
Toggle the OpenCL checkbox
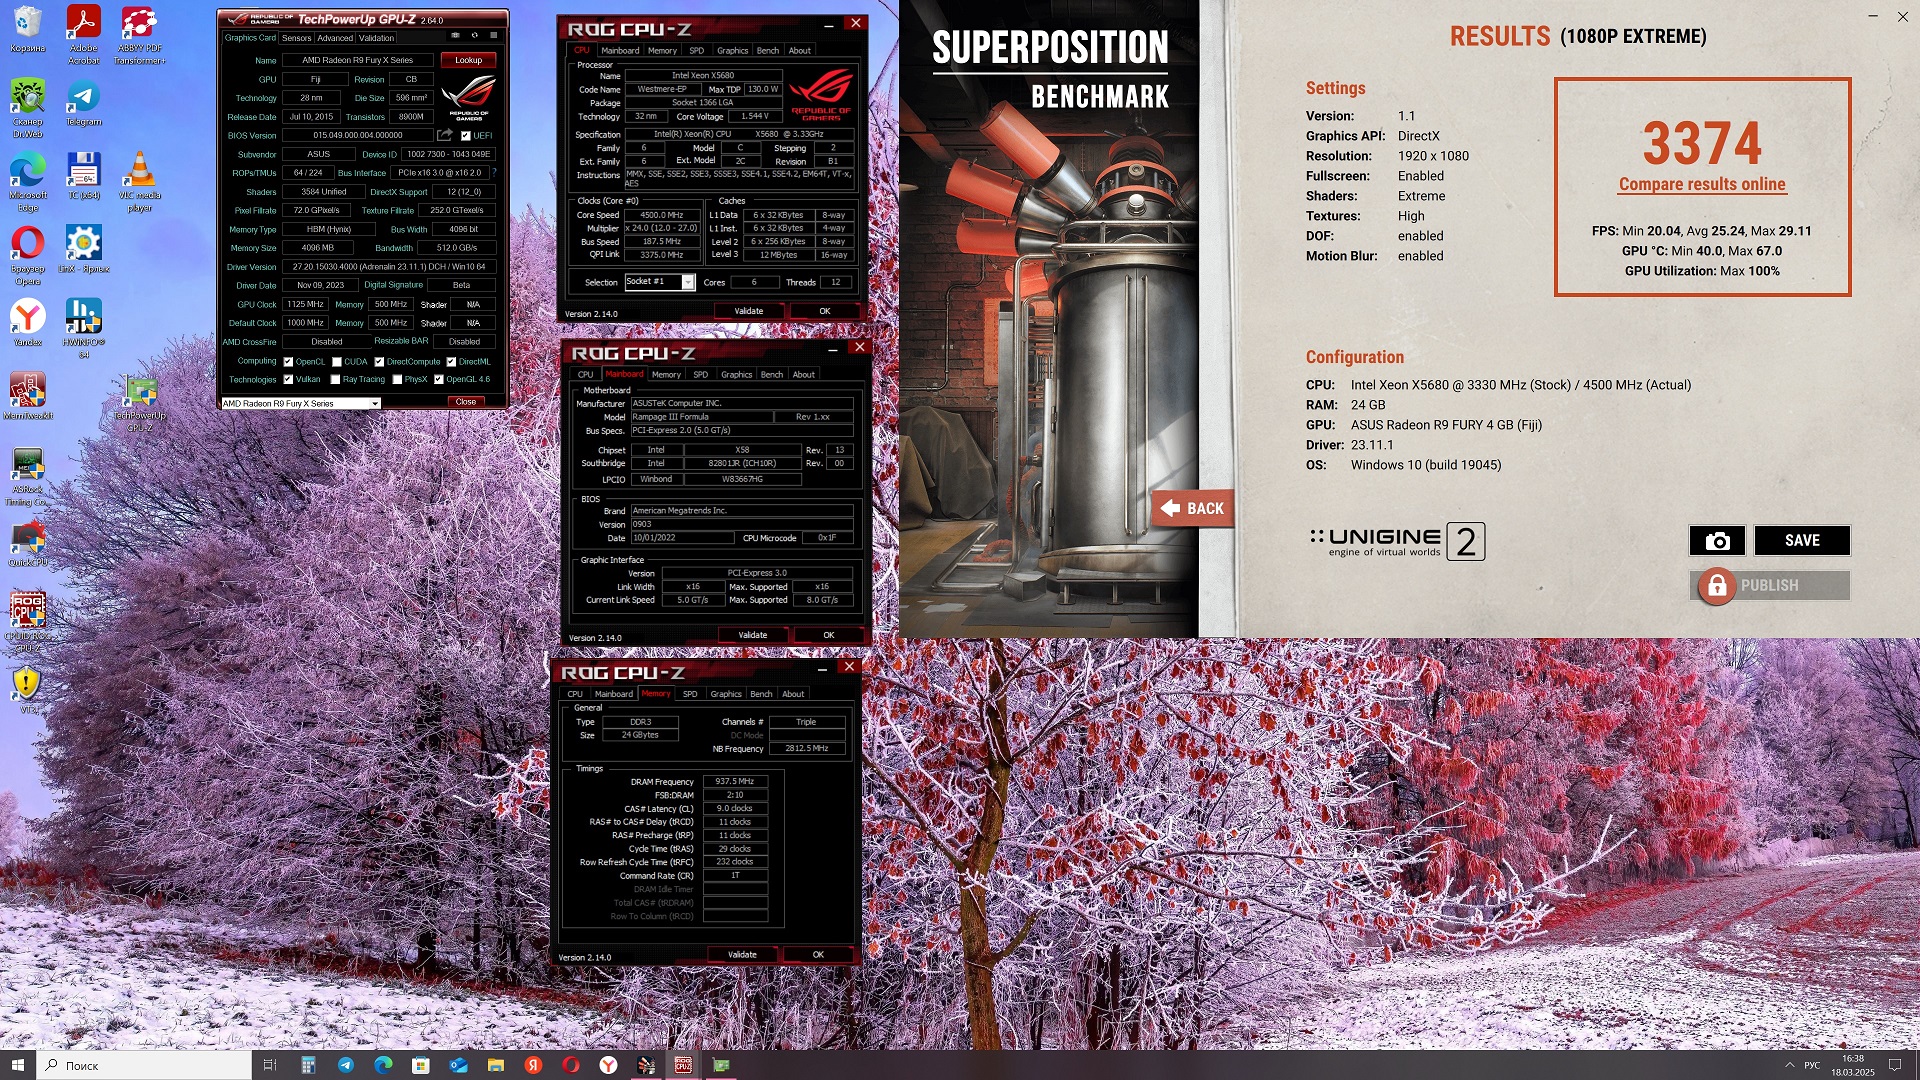[x=288, y=362]
